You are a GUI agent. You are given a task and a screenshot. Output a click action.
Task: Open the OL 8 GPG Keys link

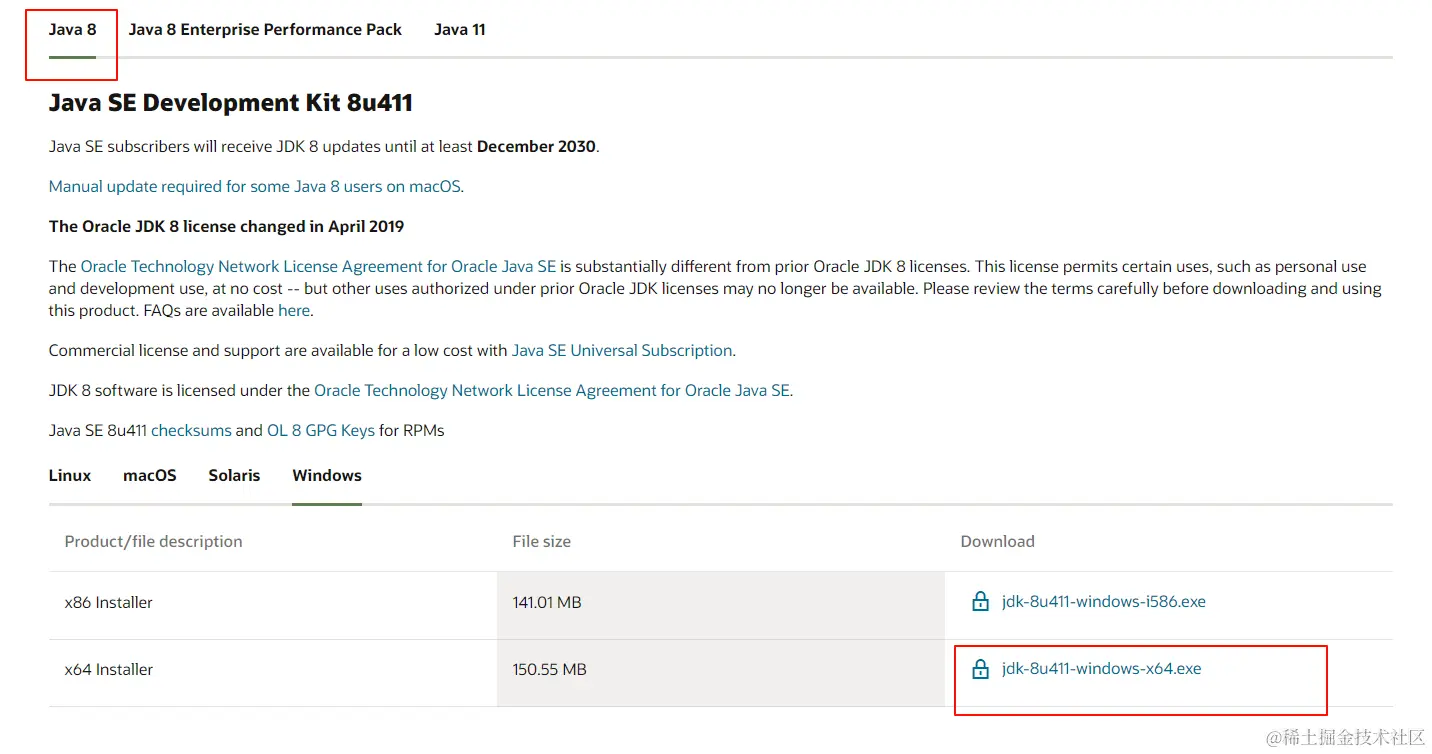320,431
